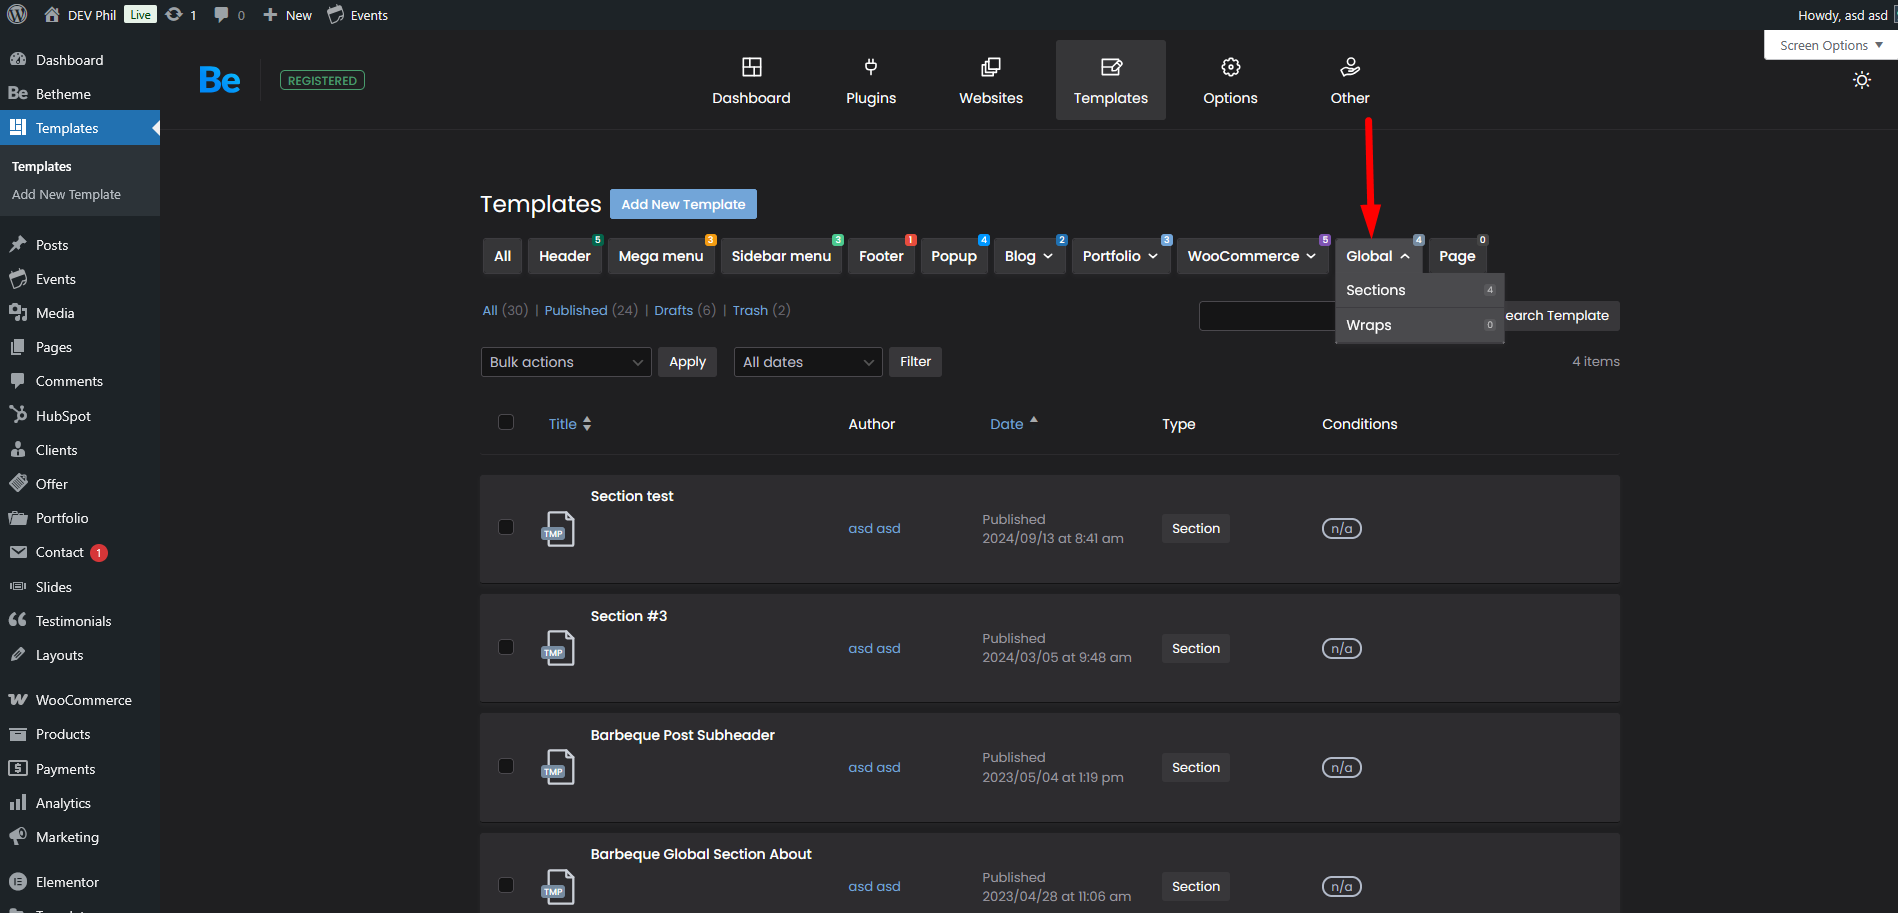The image size is (1898, 913).
Task: Click the Posts pin icon in the sidebar
Action: (x=18, y=245)
